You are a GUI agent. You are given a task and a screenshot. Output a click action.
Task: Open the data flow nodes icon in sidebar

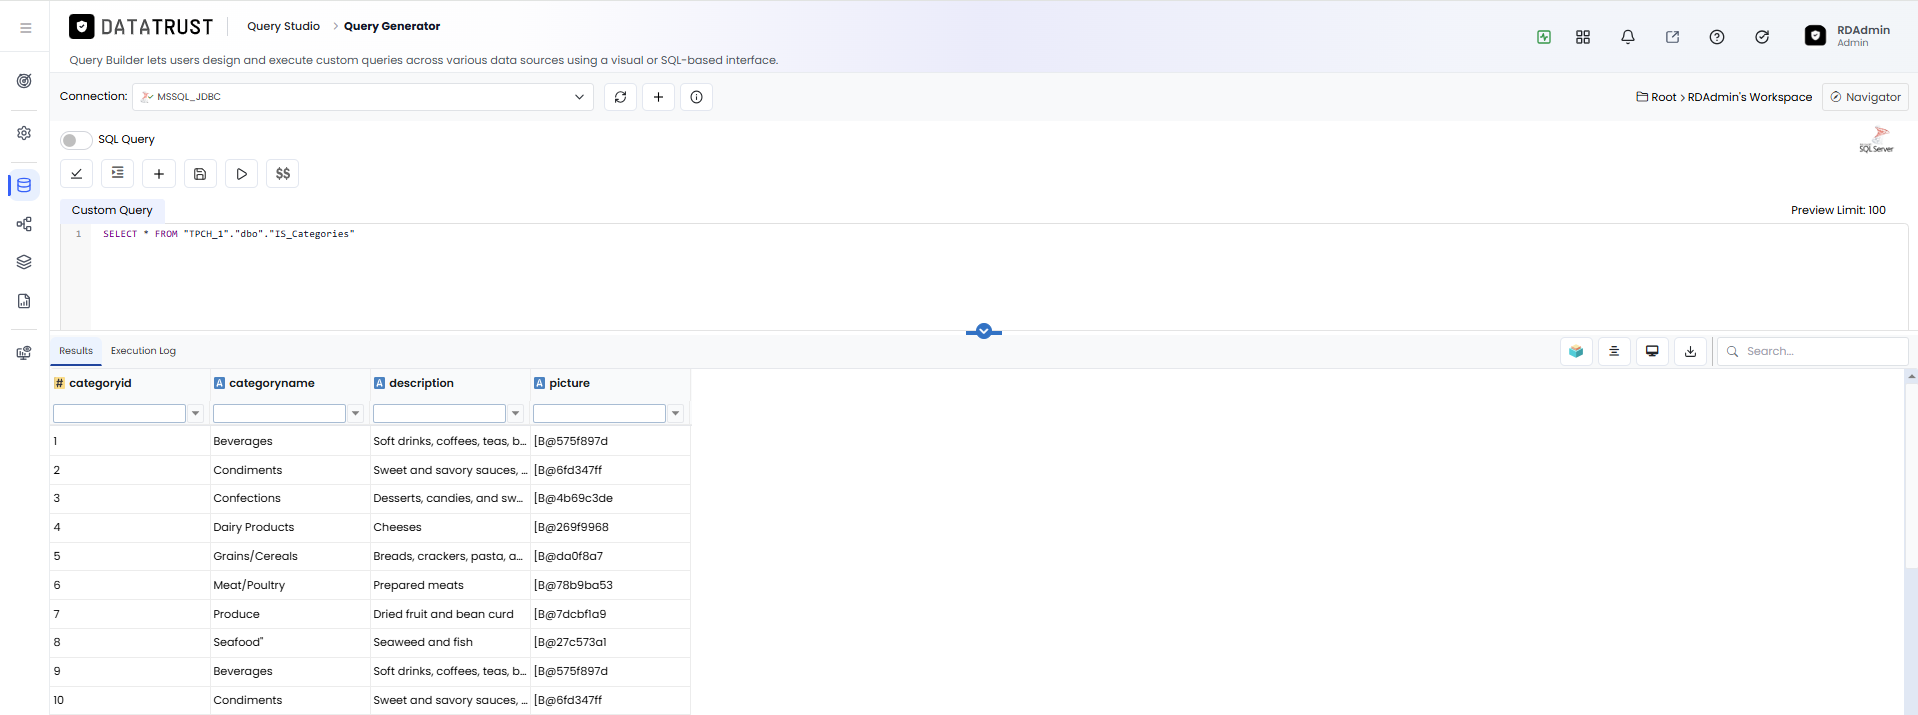coord(24,224)
